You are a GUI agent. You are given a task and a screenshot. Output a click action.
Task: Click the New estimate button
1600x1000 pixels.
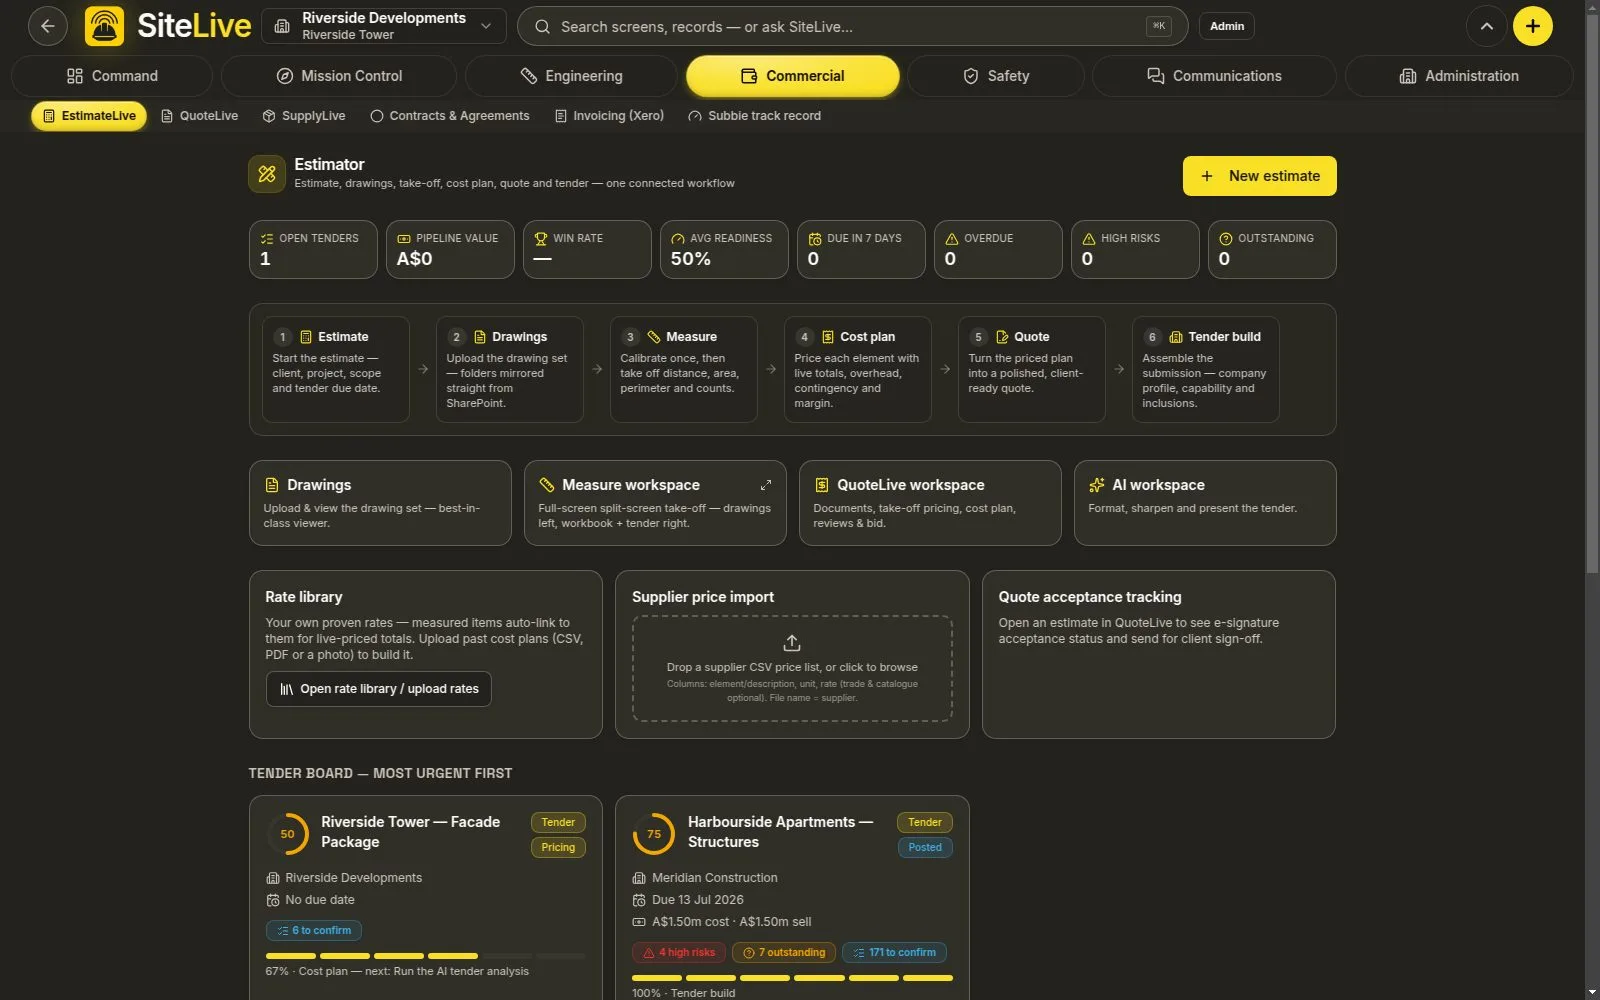1259,176
